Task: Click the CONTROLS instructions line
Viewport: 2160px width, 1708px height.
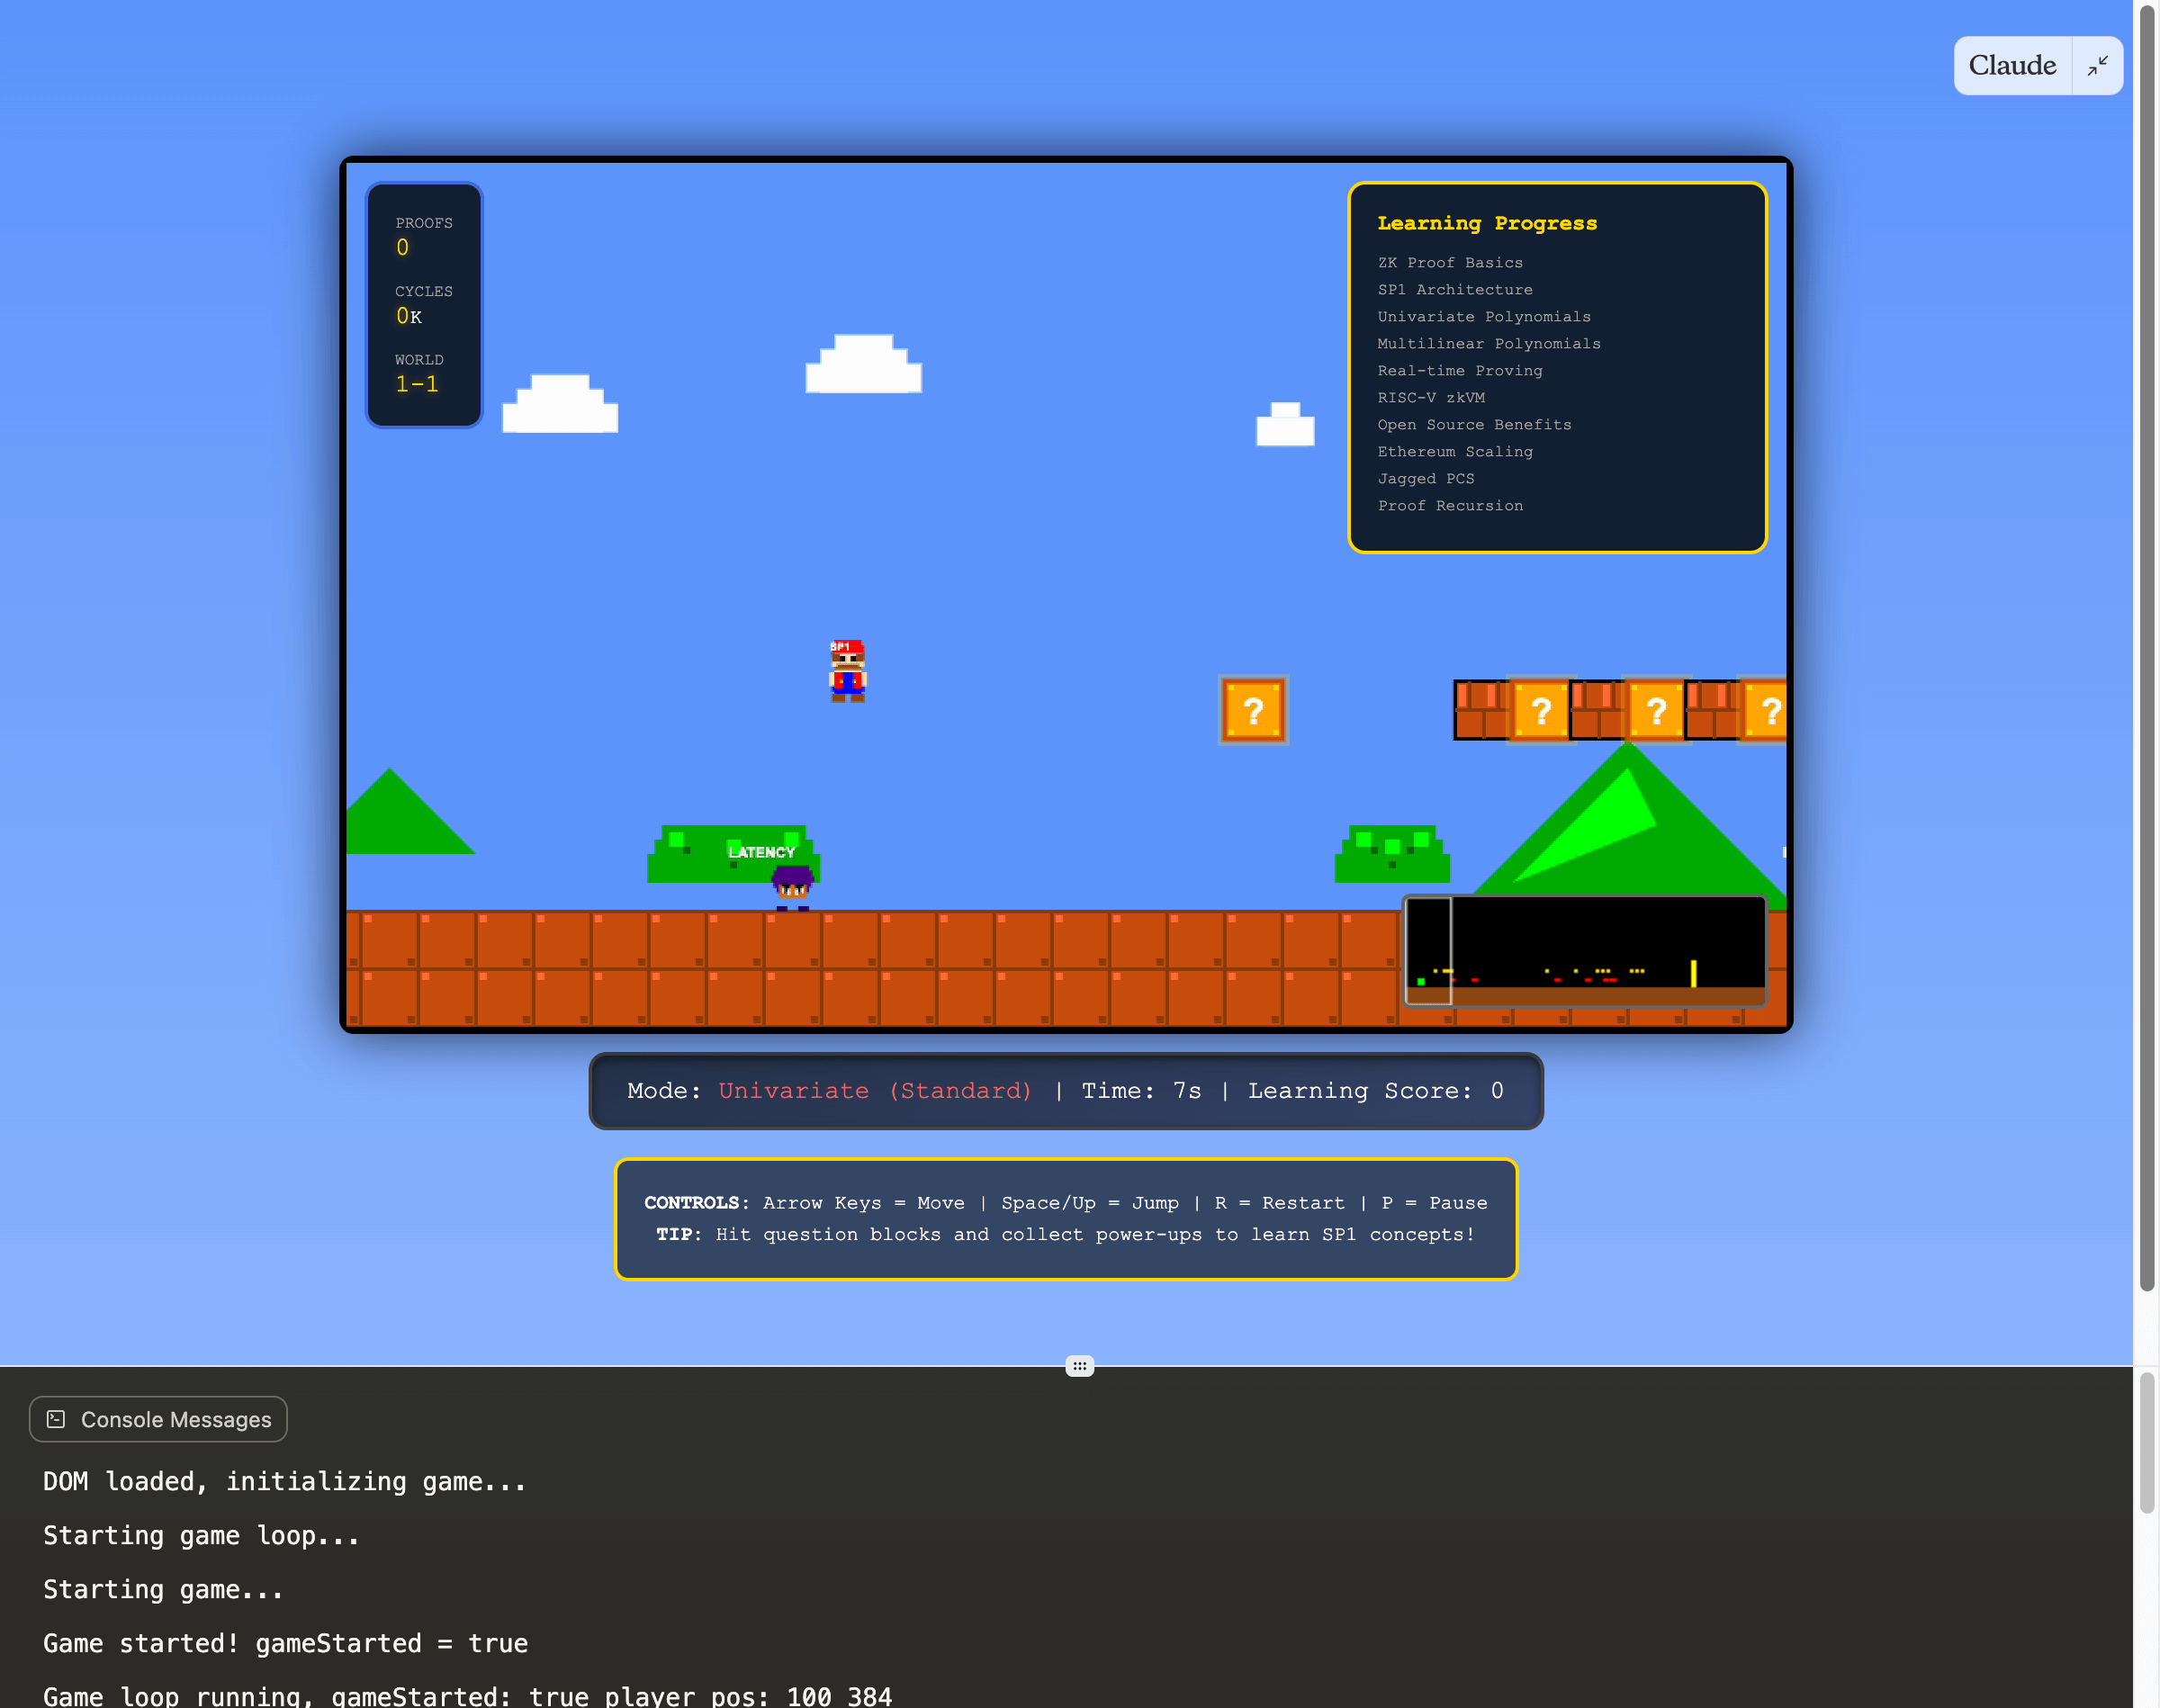Action: point(1066,1203)
